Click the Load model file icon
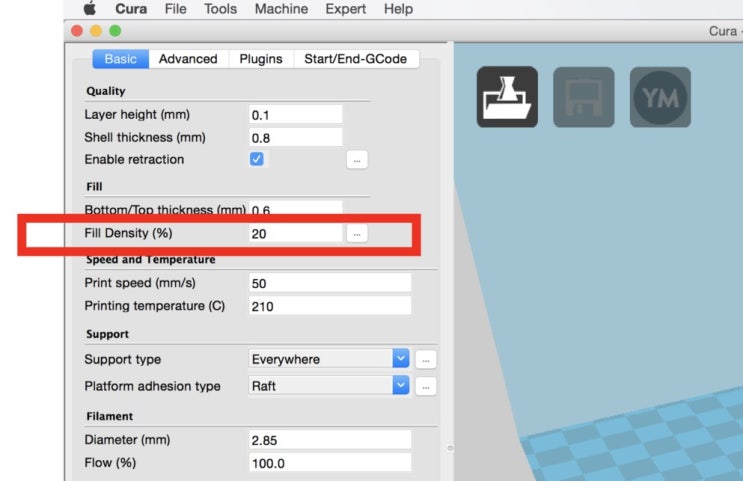This screenshot has height=481, width=743. pyautogui.click(x=507, y=97)
